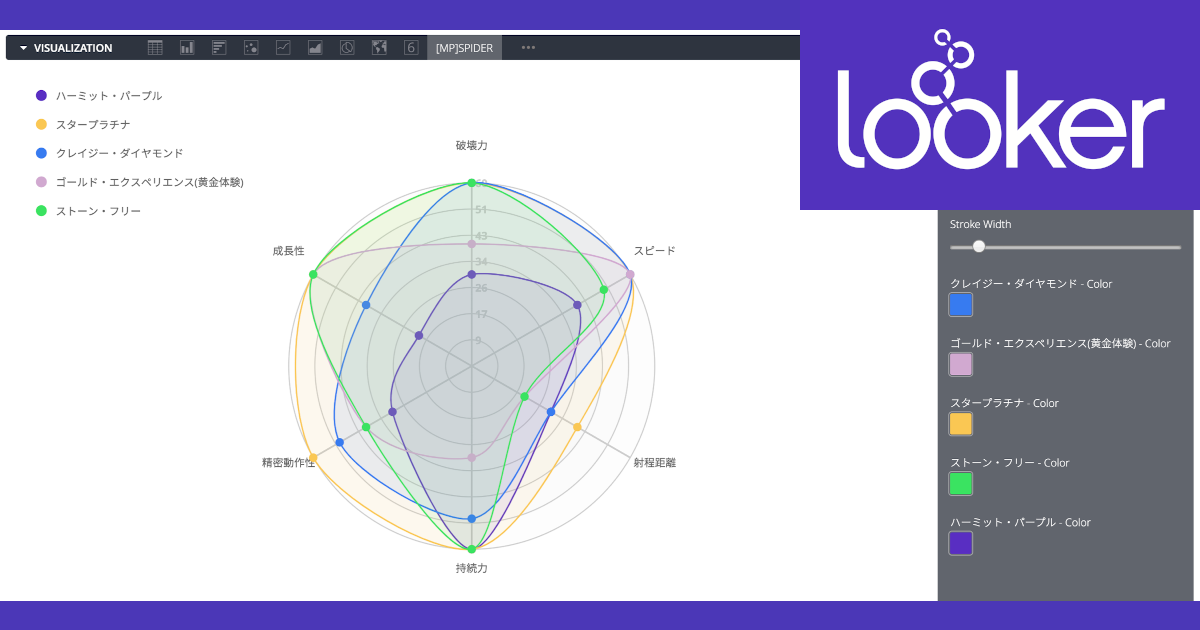1200x630 pixels.
Task: Toggle スタープラチナ series in legend
Action: (83, 125)
